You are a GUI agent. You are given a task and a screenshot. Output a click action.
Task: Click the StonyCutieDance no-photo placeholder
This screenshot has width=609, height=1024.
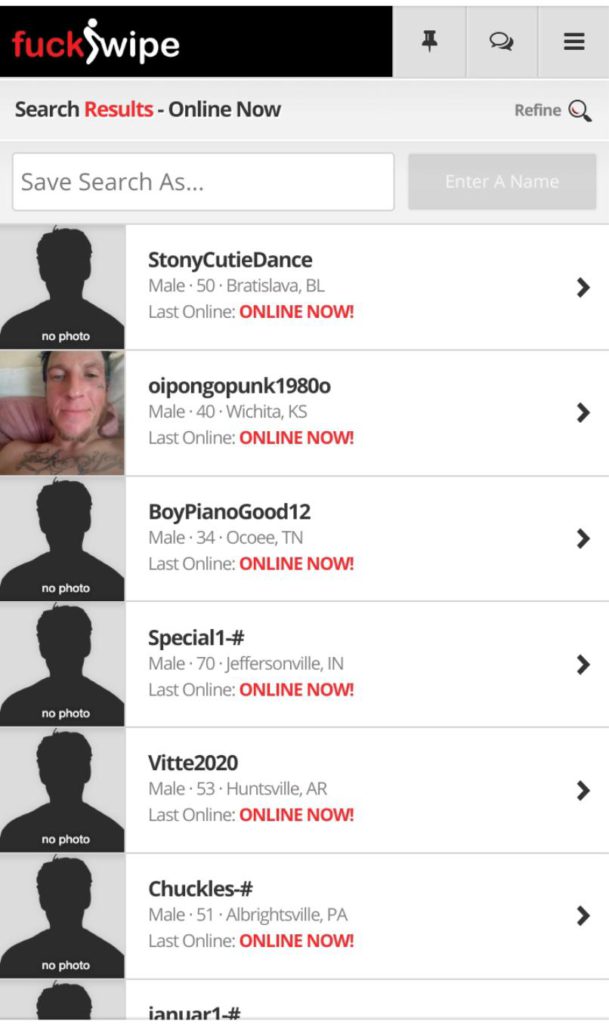62,287
